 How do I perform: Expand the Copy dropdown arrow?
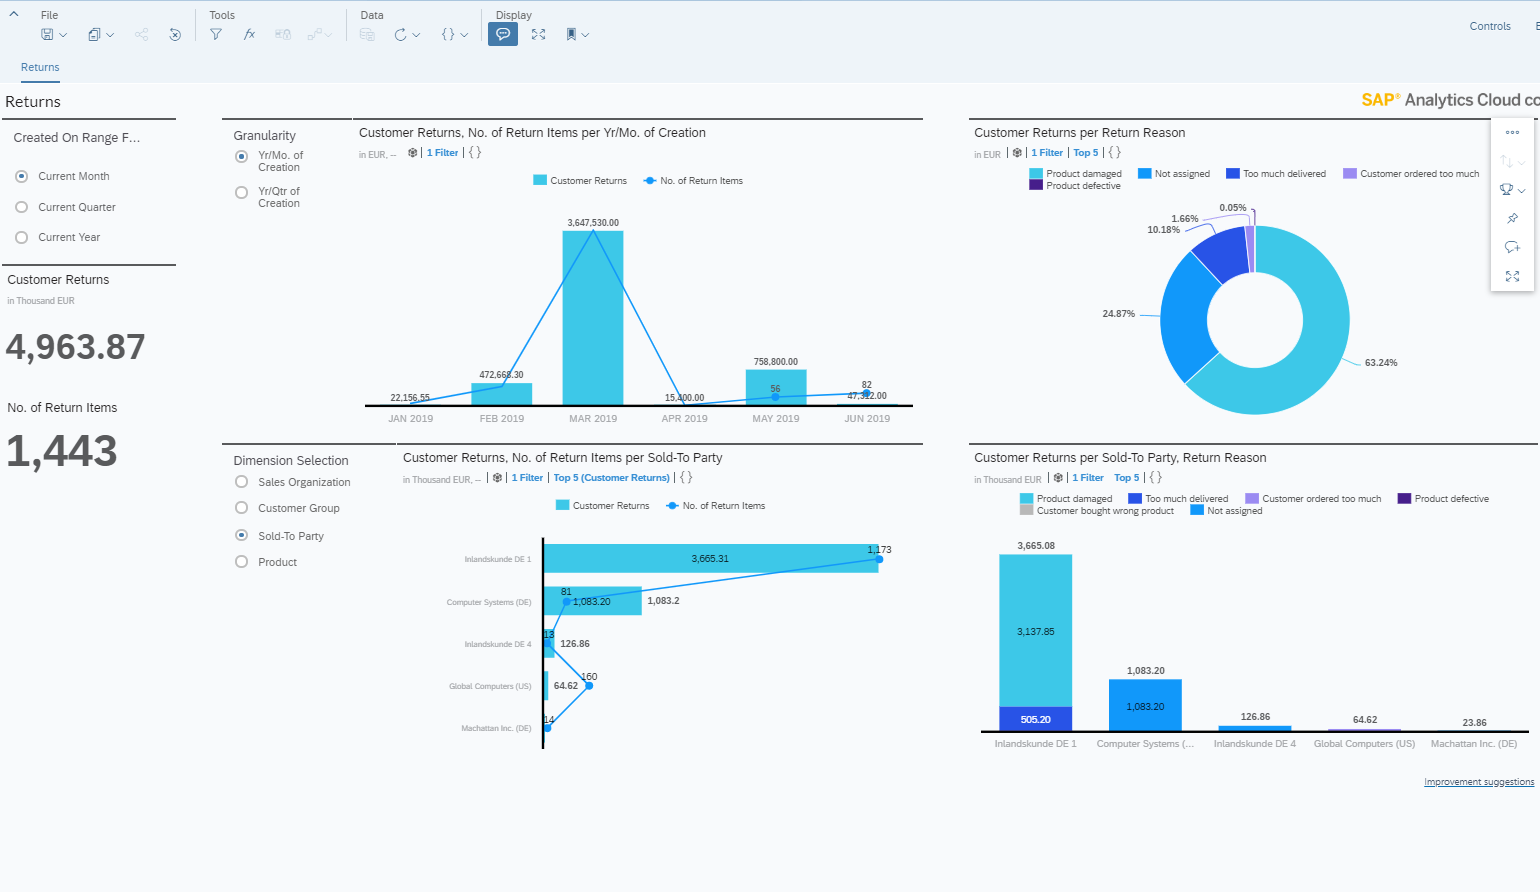click(x=110, y=35)
